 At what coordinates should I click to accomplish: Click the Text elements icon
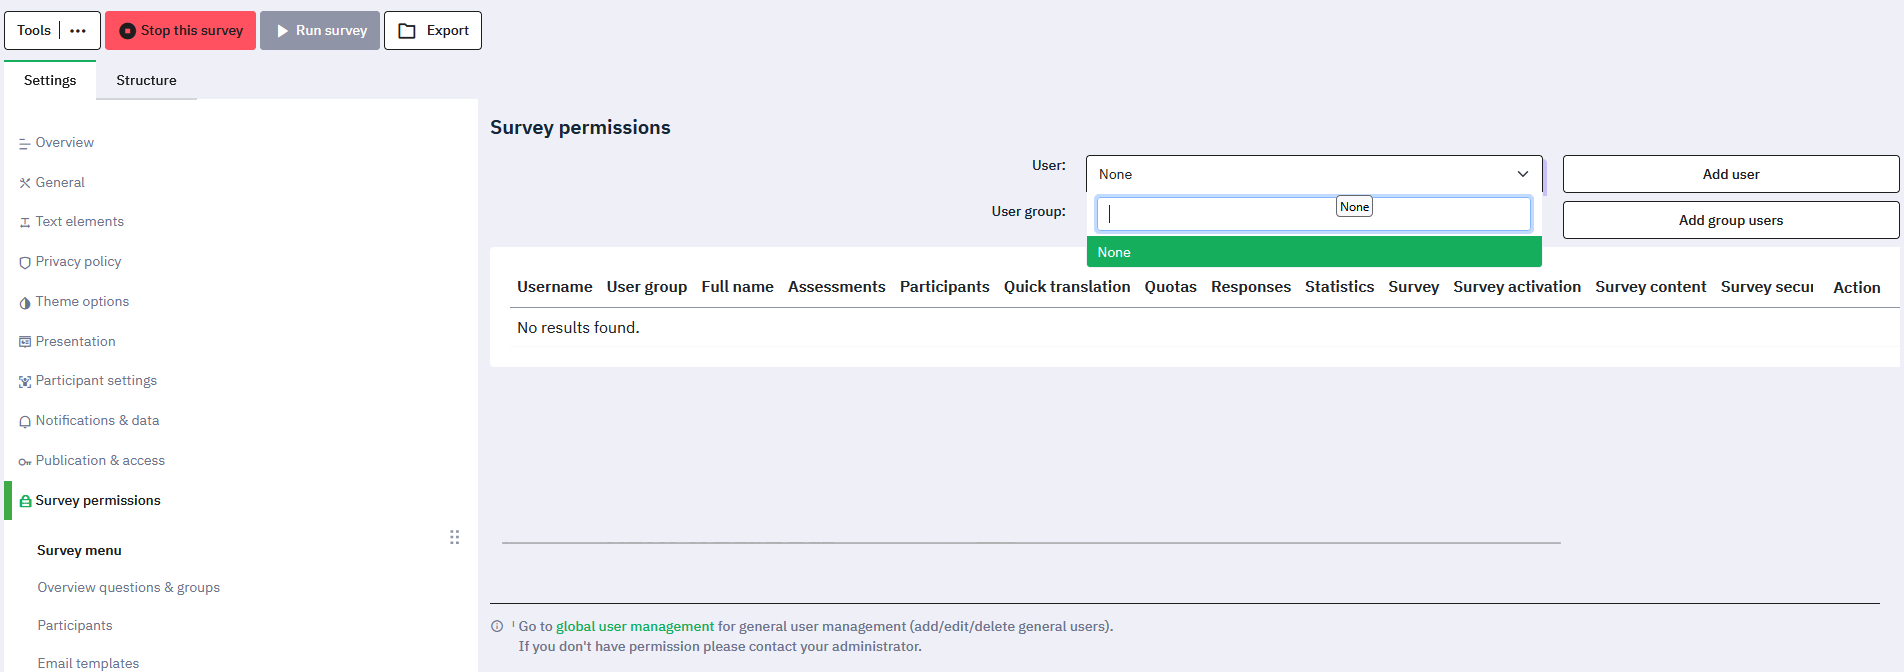click(25, 223)
